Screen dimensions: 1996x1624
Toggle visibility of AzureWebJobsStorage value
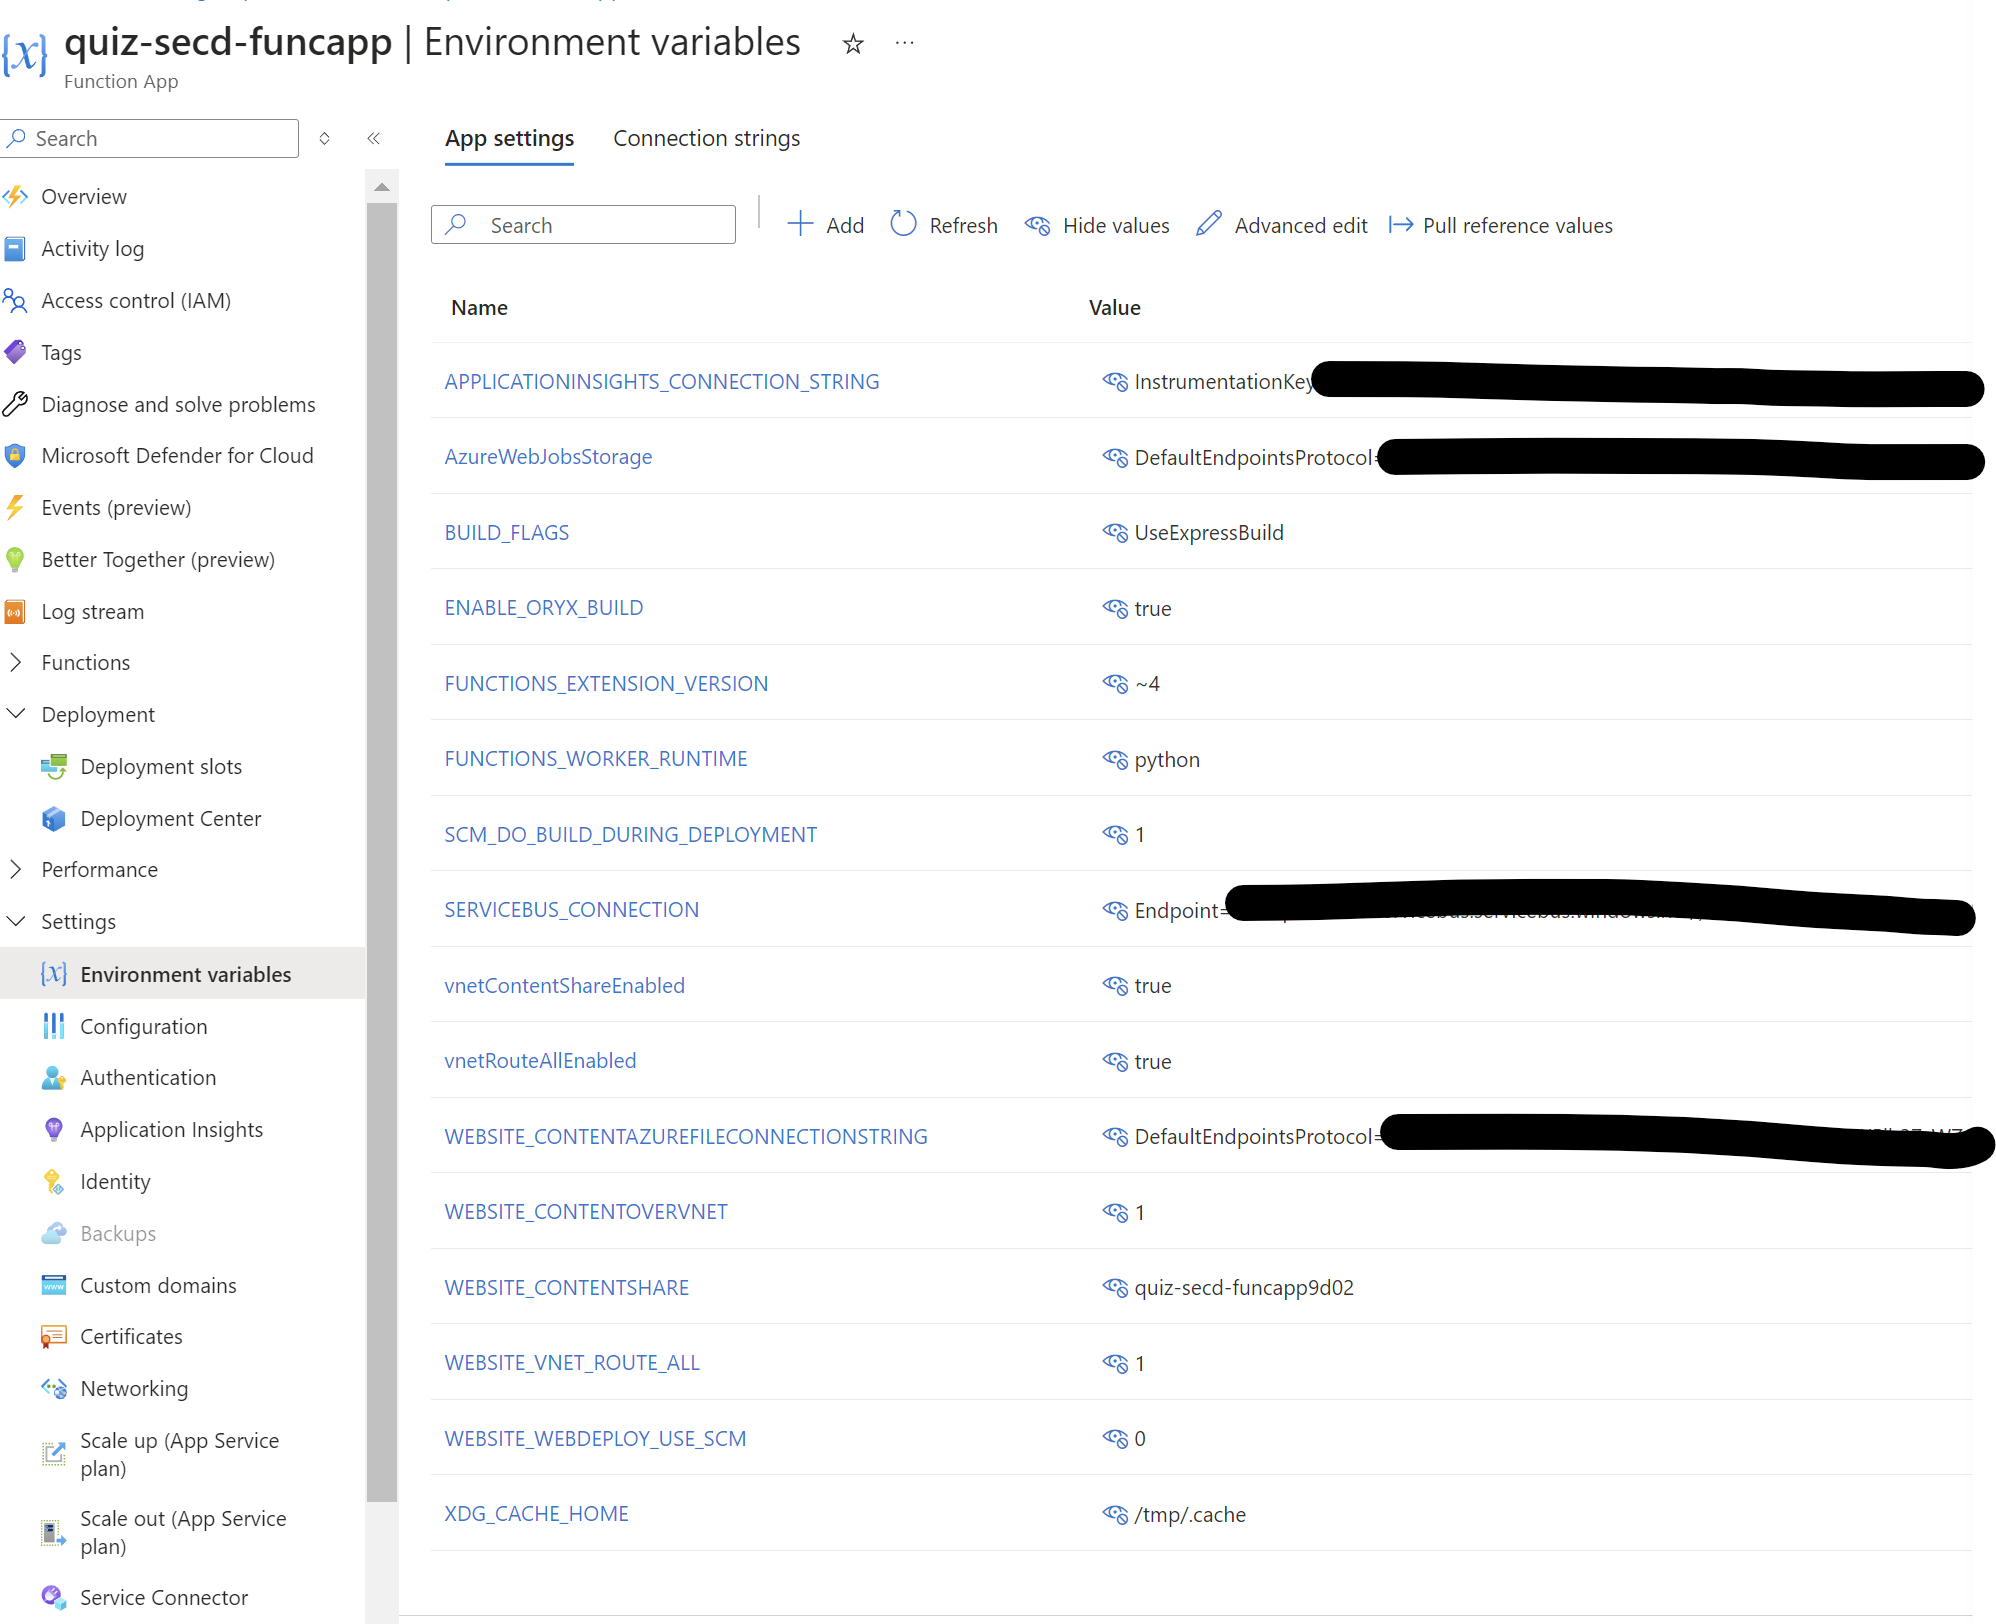[x=1115, y=457]
